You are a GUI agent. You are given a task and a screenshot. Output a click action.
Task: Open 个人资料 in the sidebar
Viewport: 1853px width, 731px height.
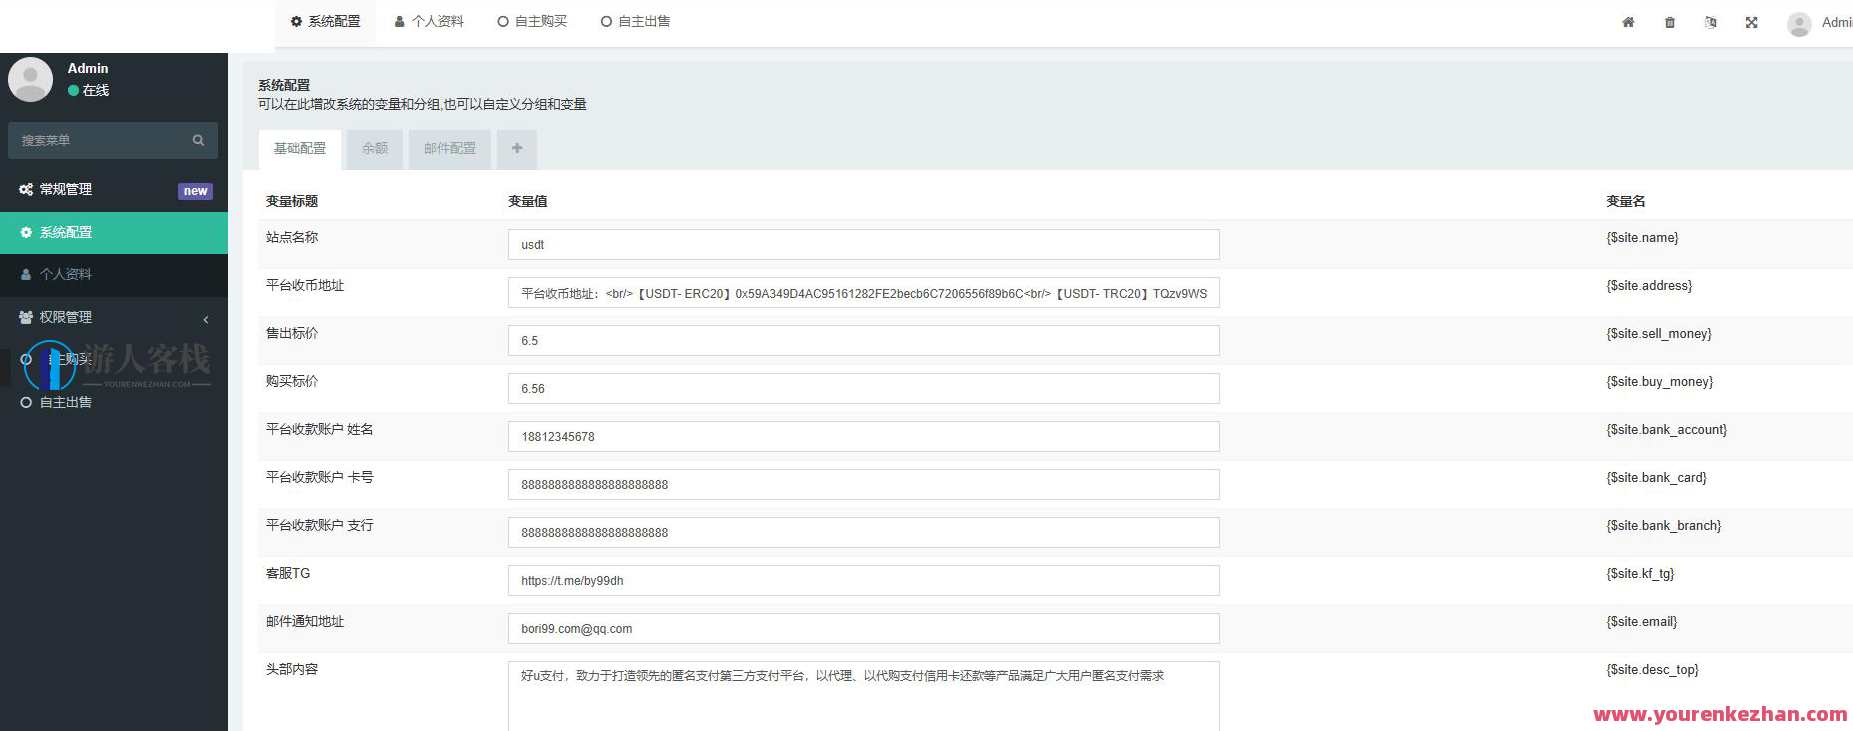coord(114,274)
